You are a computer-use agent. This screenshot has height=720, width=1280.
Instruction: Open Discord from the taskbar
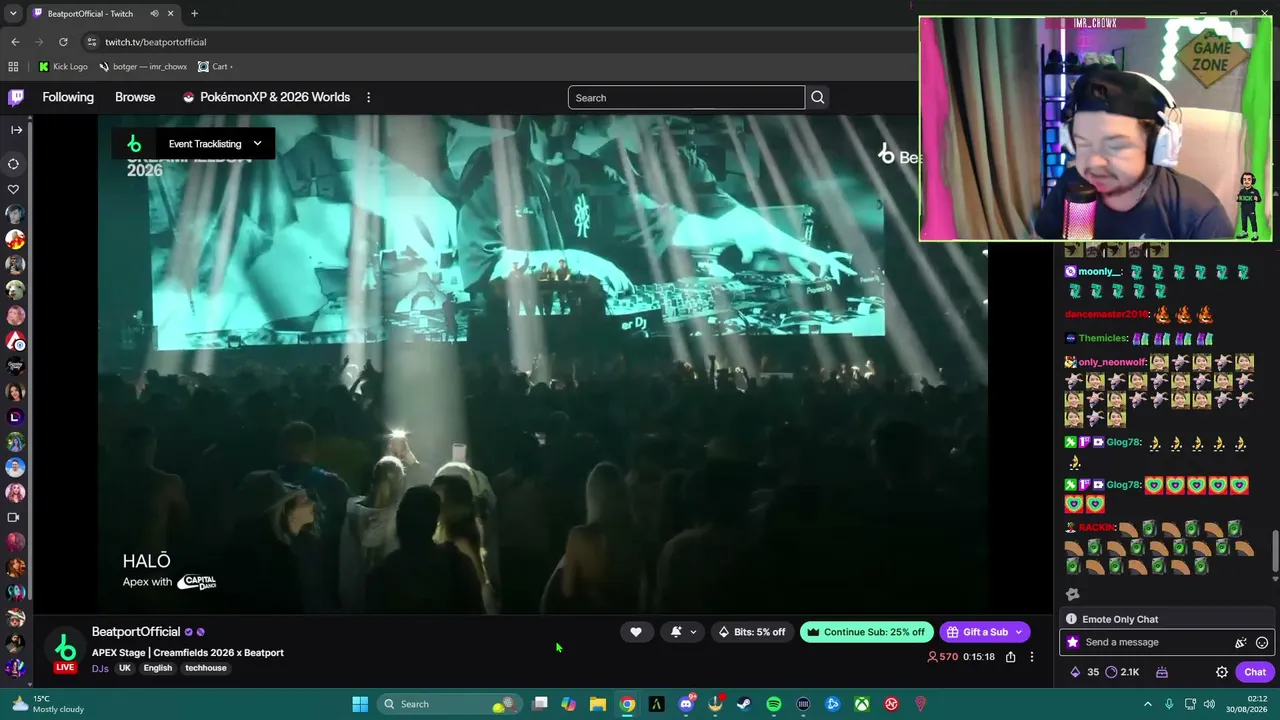(686, 704)
